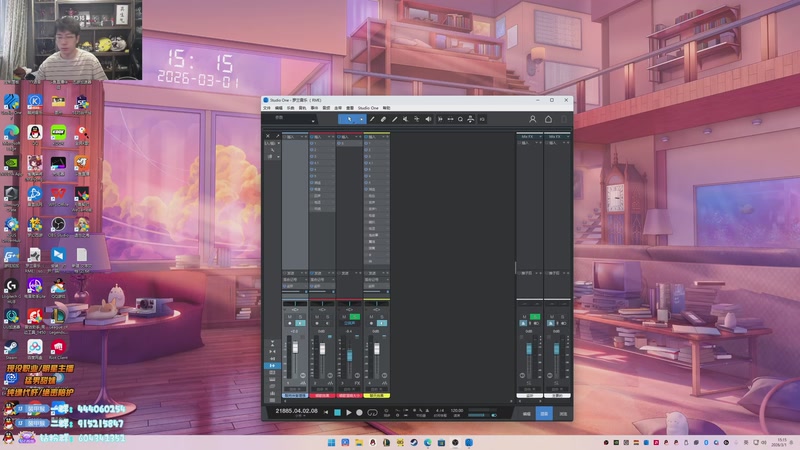Viewport: 800px width, 450px height.
Task: Open the 音轨 menu
Action: [x=303, y=108]
